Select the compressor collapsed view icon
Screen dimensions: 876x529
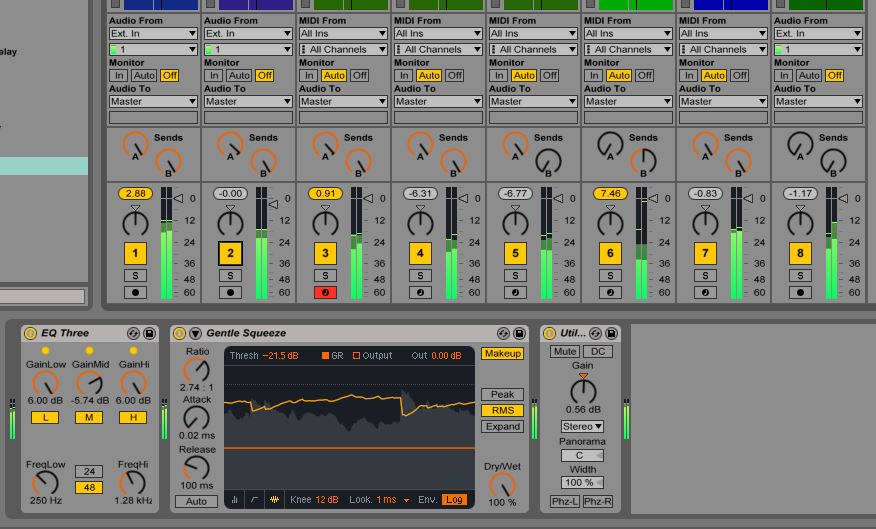point(236,499)
